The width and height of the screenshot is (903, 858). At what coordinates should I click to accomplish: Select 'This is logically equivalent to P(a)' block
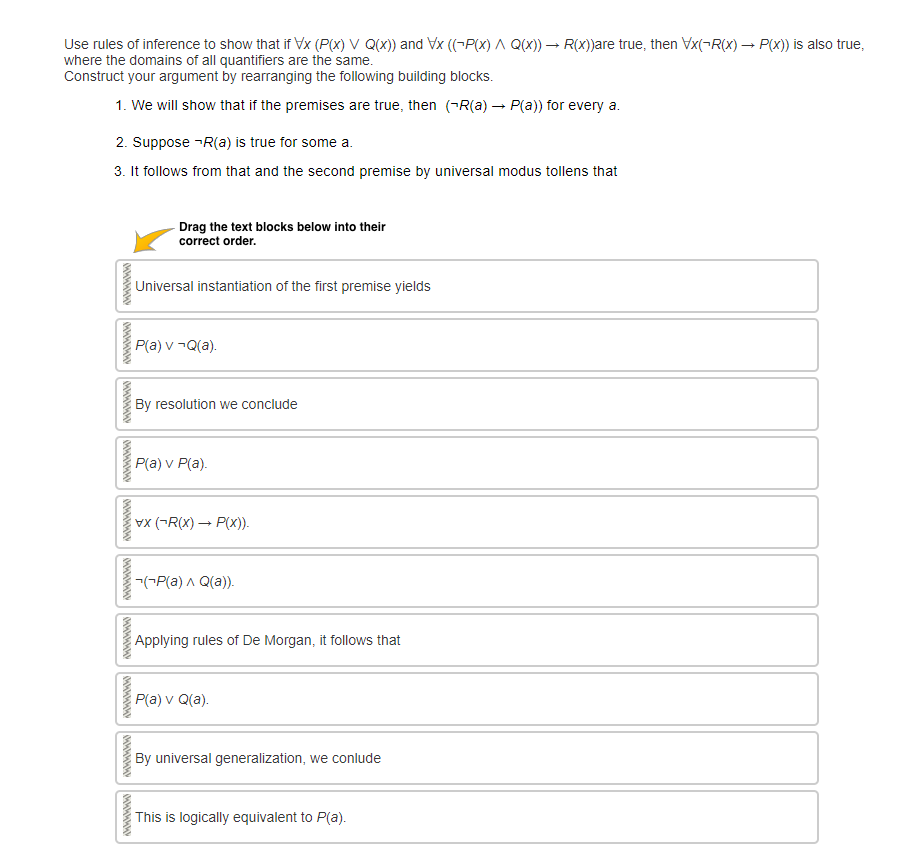(x=467, y=817)
